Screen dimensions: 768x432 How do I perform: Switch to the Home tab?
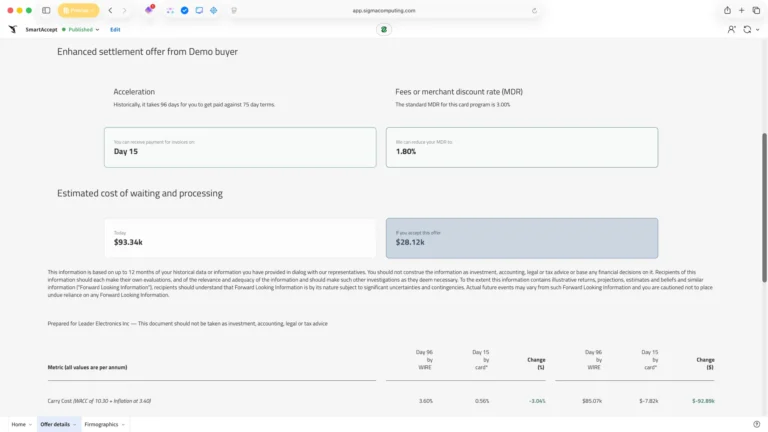(18, 424)
